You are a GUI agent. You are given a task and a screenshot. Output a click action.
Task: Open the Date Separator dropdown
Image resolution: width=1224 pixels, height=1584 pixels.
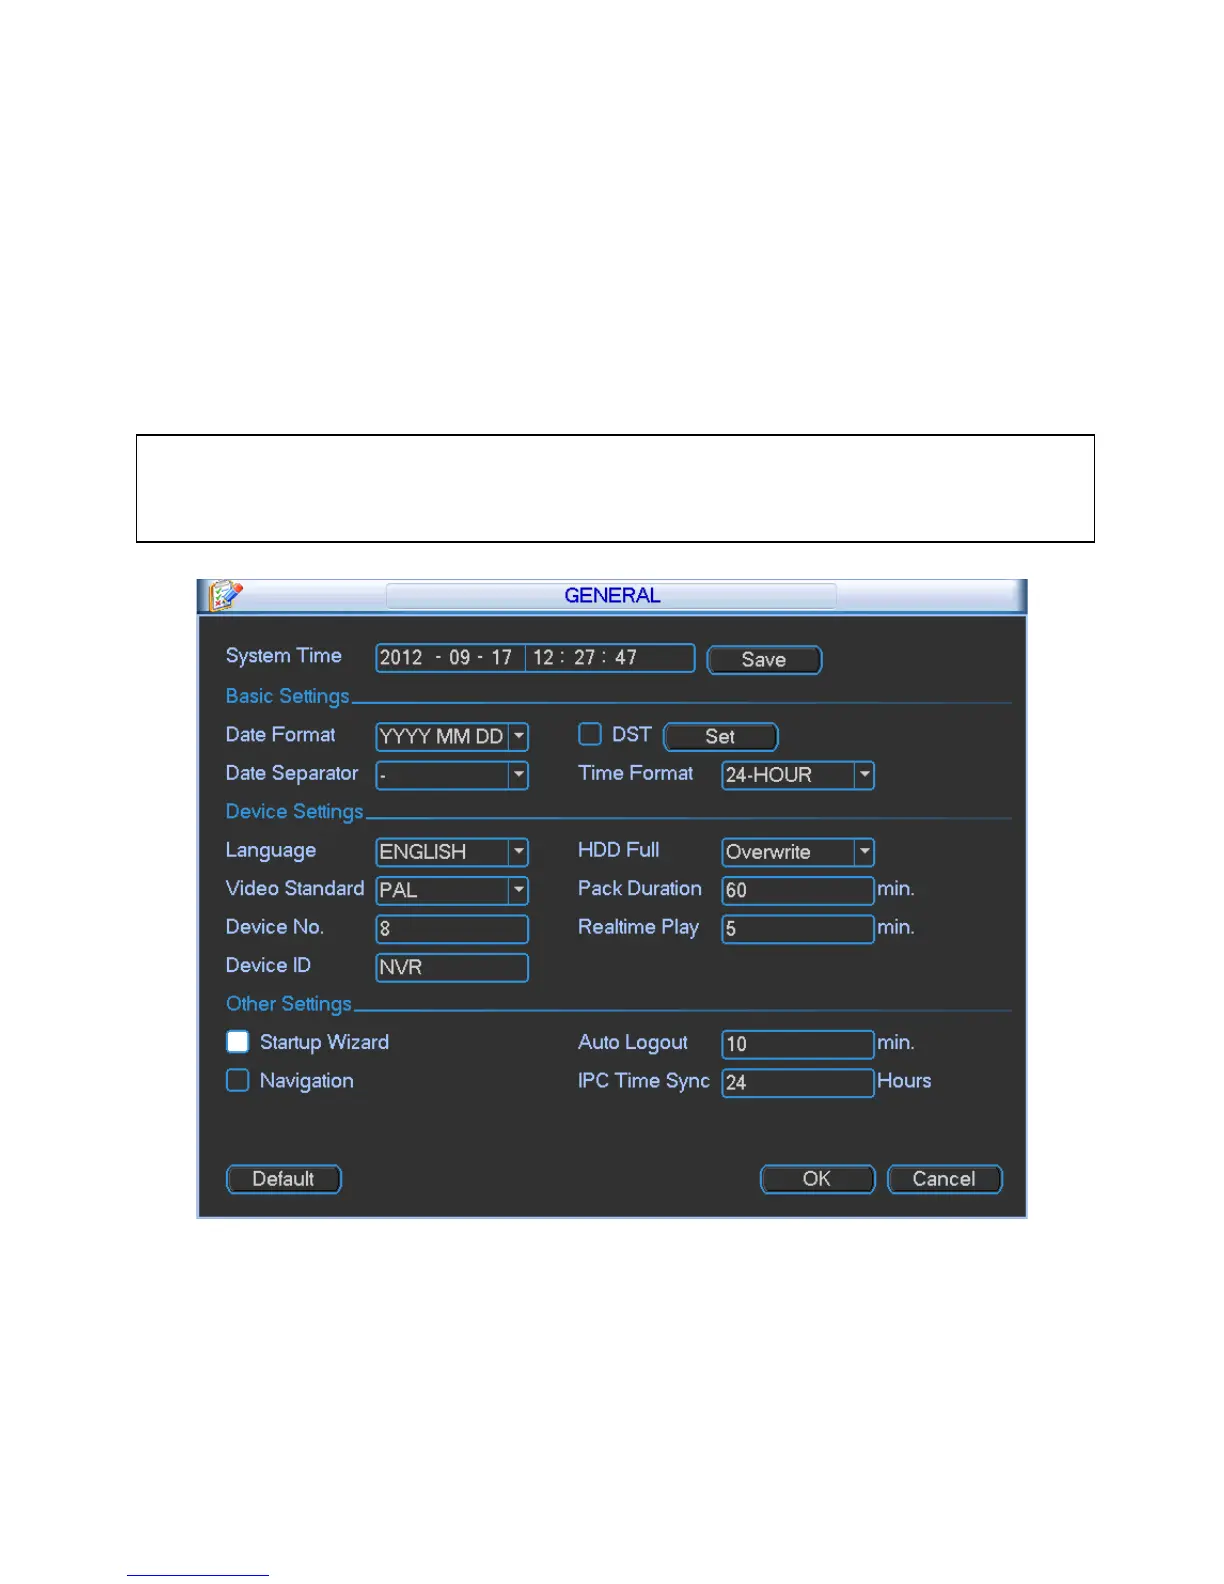pyautogui.click(x=452, y=775)
